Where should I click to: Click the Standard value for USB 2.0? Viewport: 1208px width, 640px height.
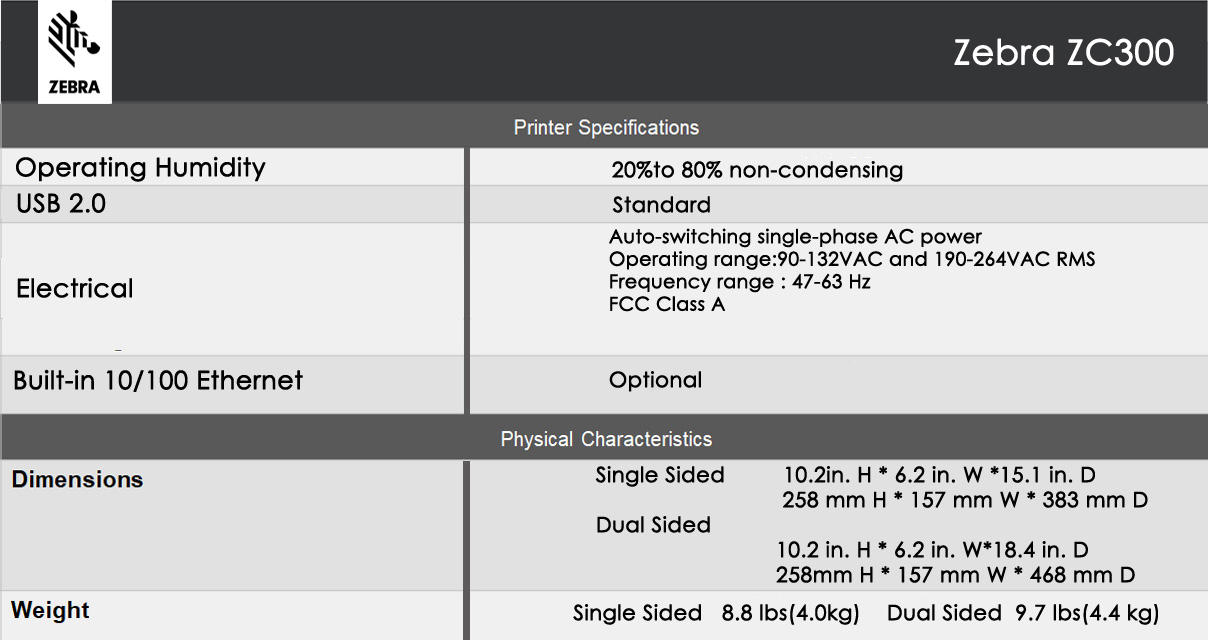[661, 205]
